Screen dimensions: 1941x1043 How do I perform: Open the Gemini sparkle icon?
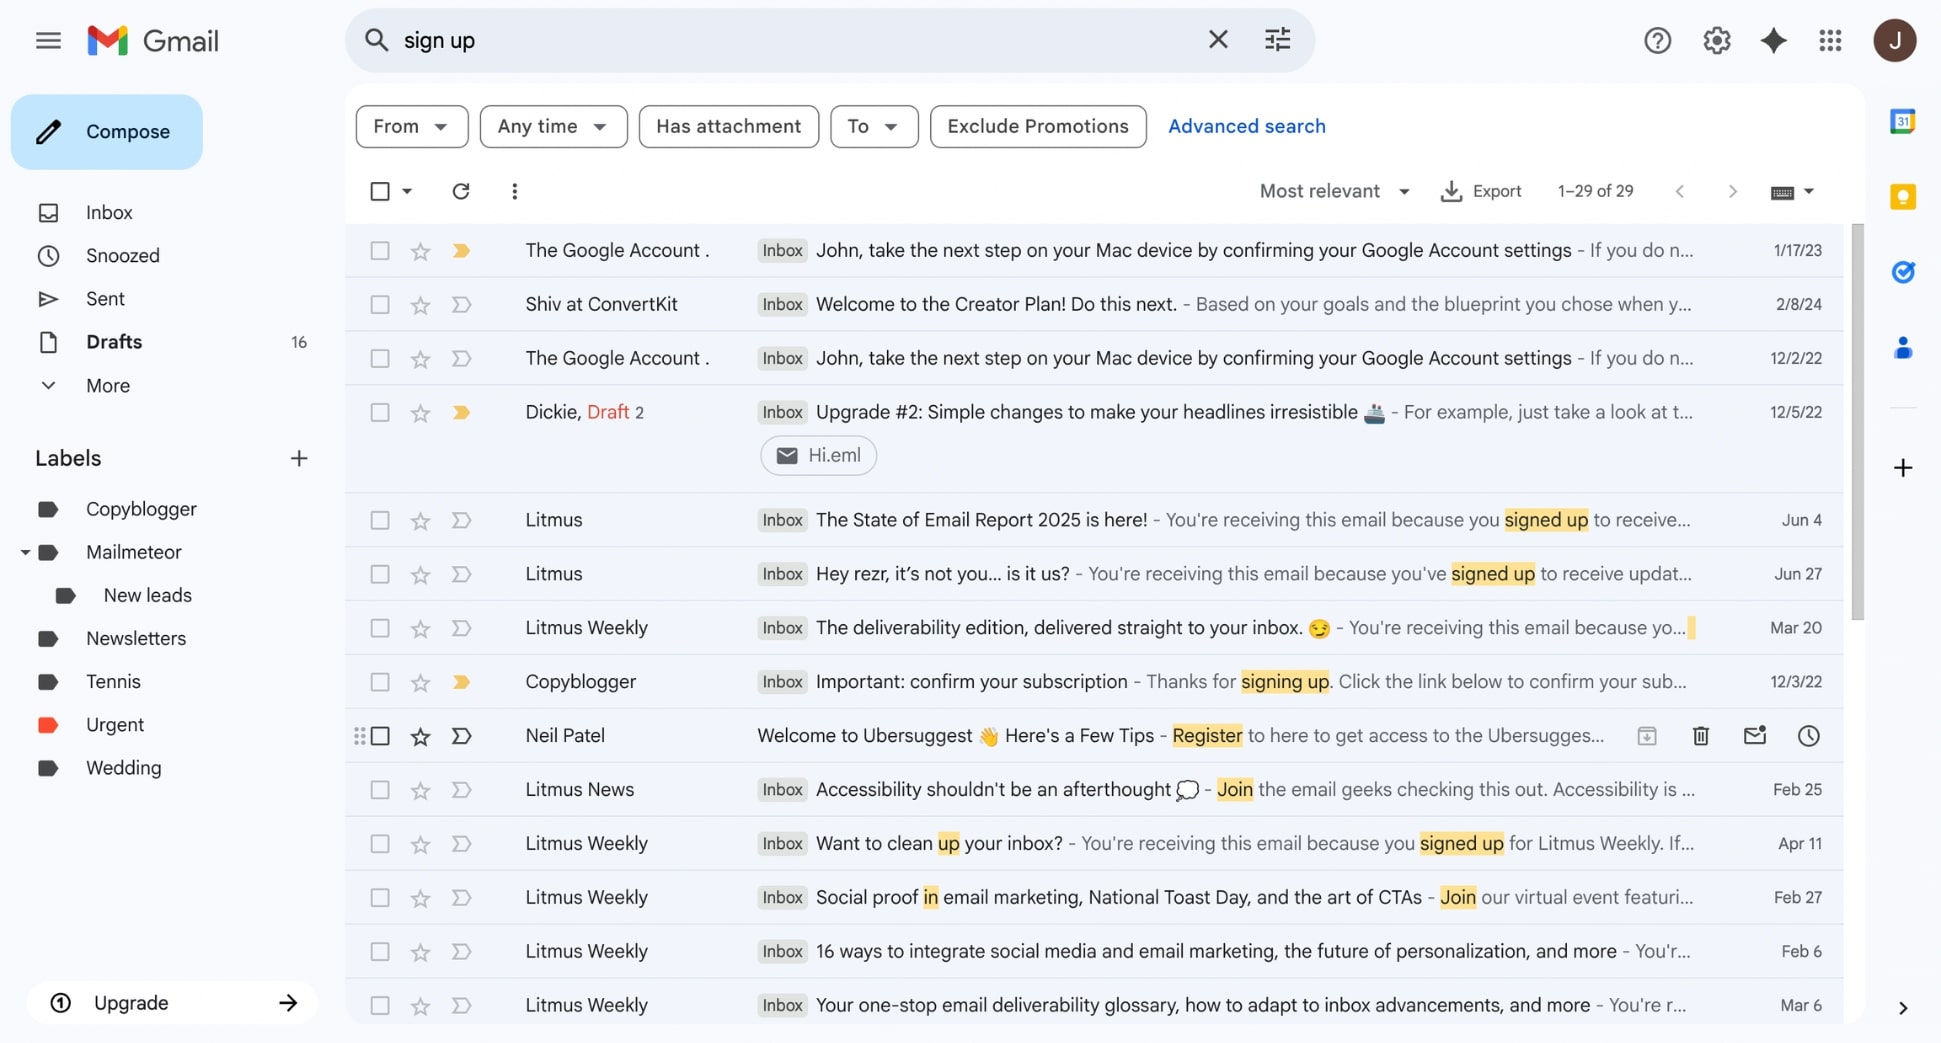point(1773,40)
